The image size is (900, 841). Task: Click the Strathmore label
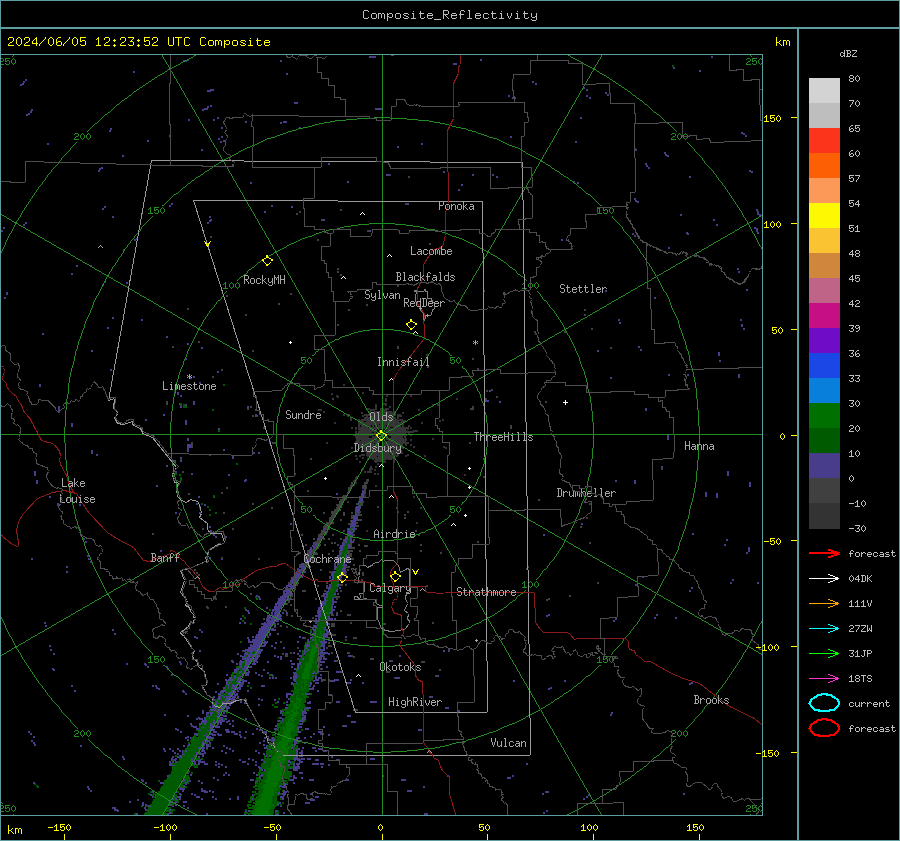pos(486,592)
